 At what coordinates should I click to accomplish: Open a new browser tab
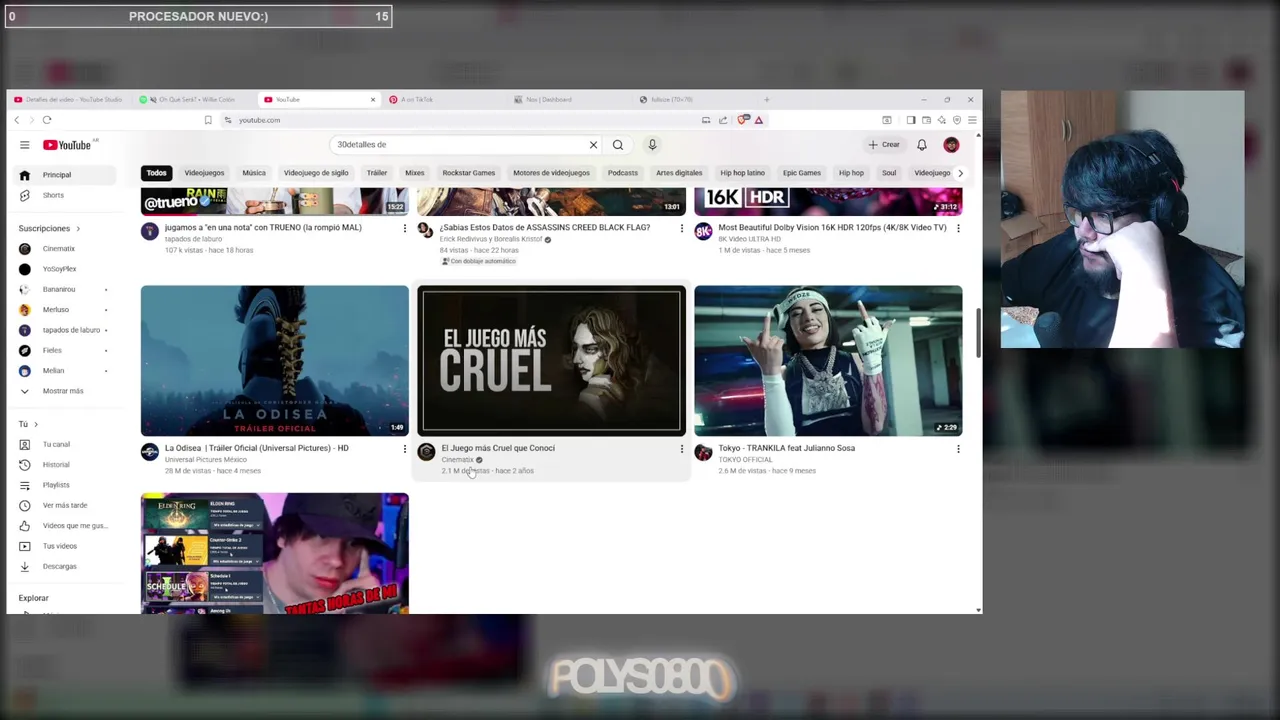pos(767,100)
